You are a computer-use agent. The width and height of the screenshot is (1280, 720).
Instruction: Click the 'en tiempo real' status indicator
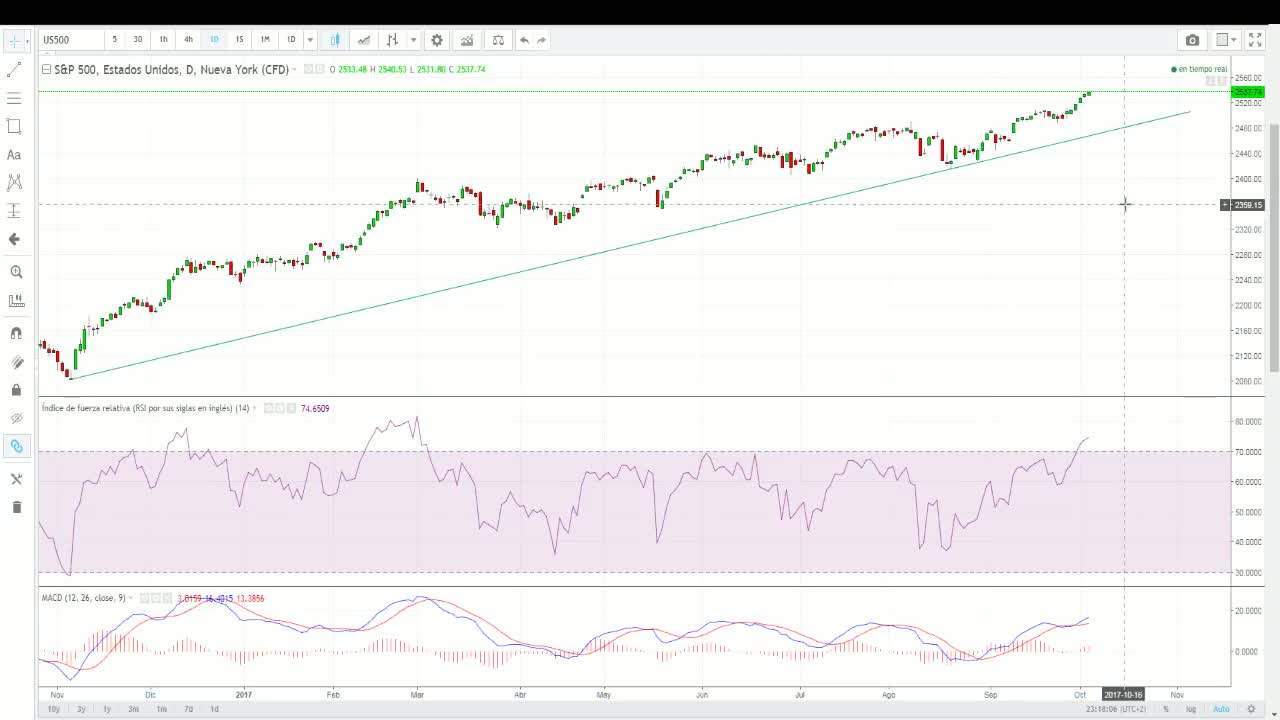(x=1199, y=69)
